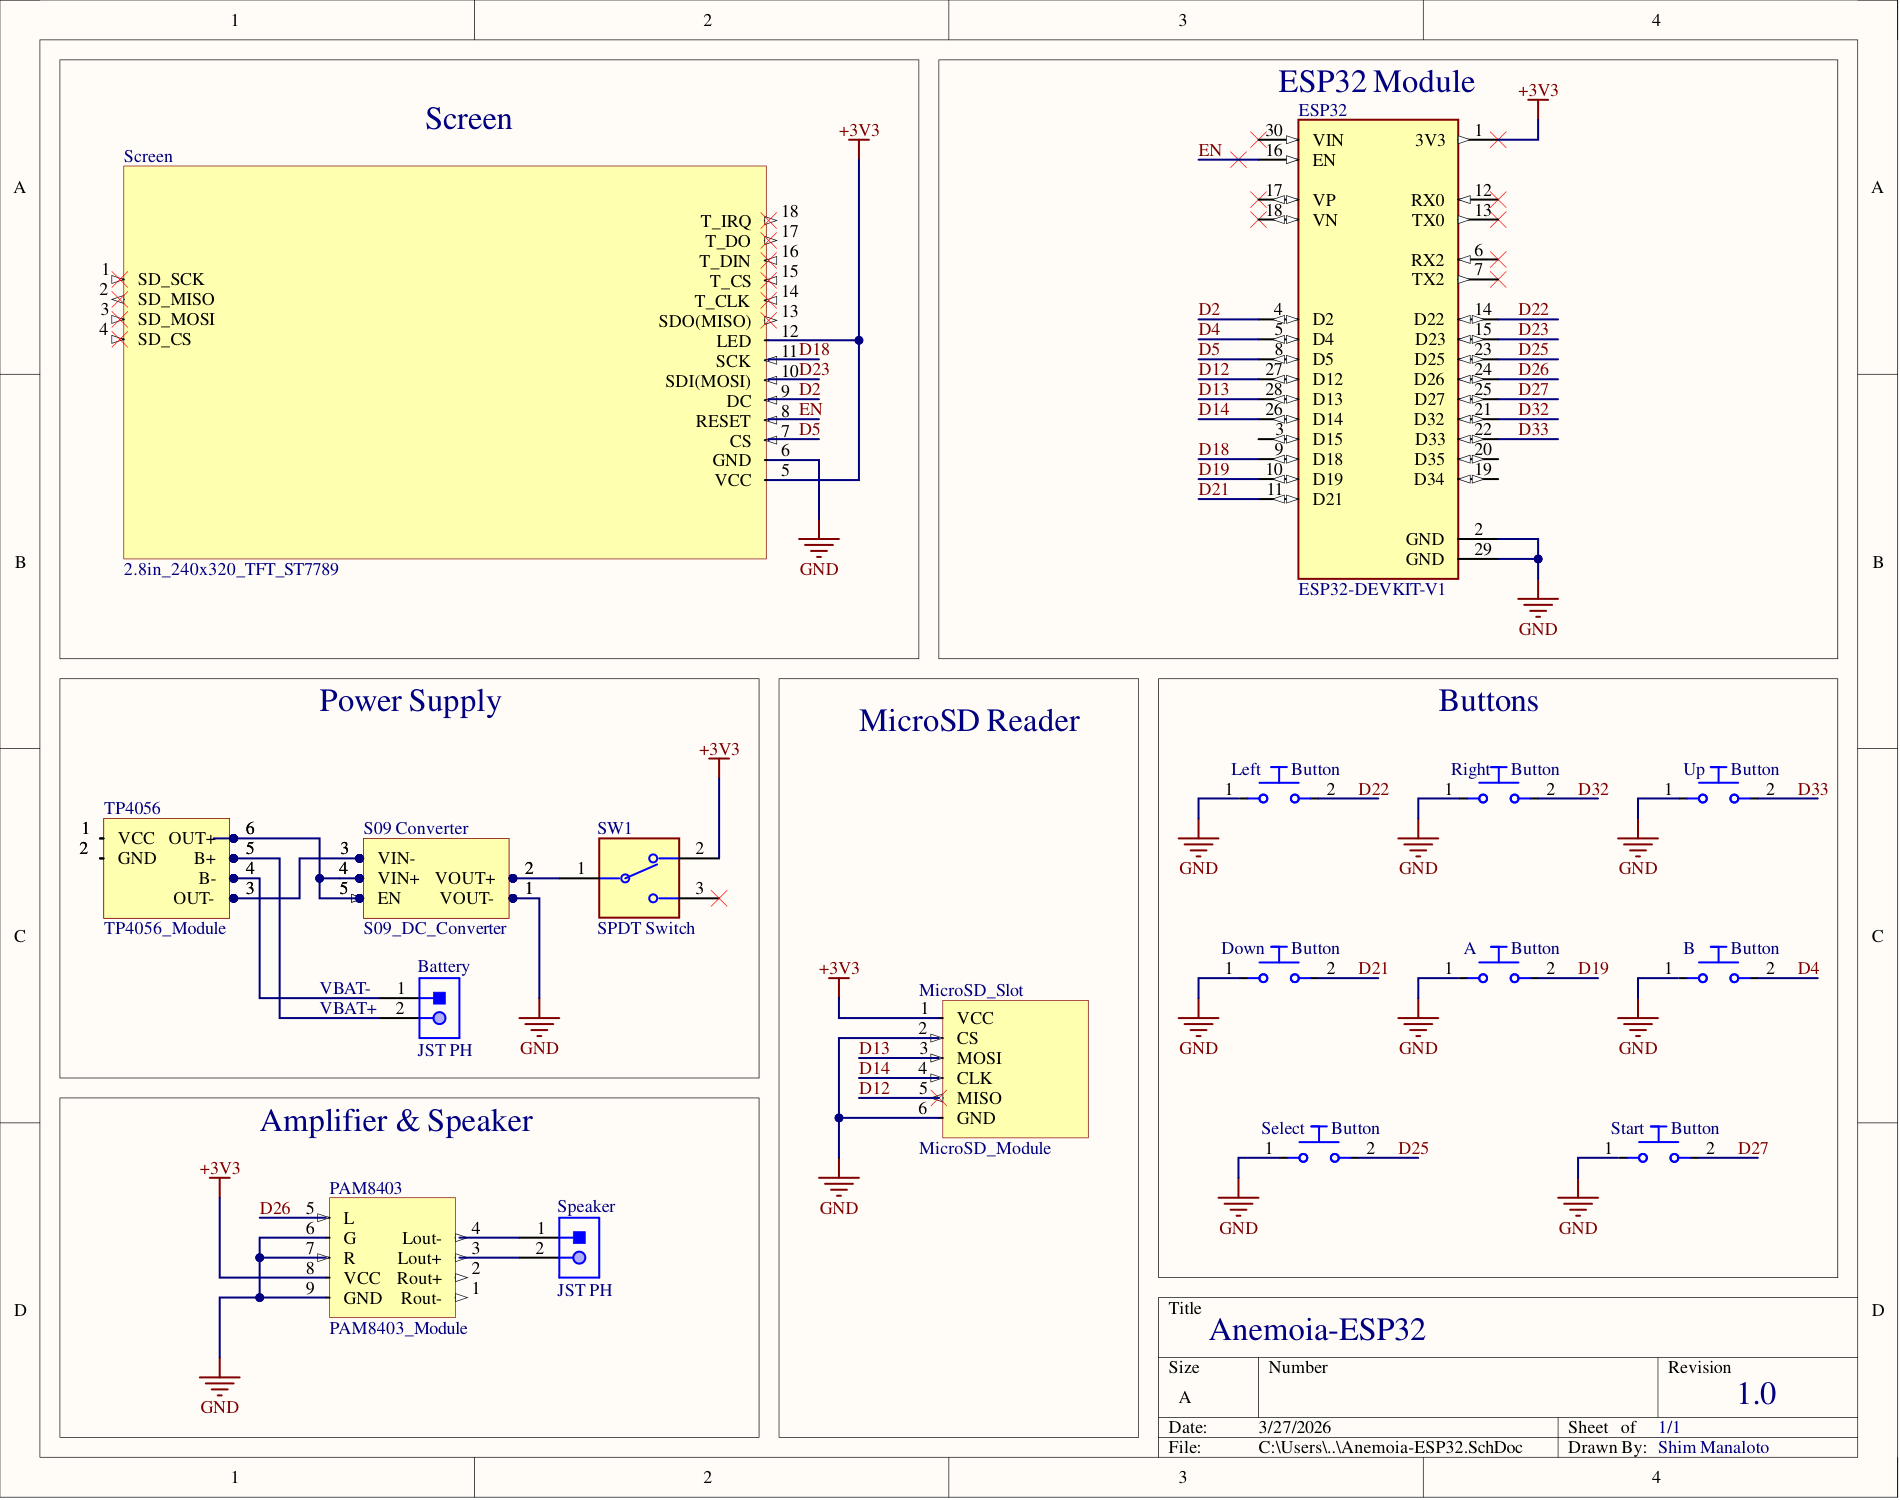Click the EN net label left of ESP32
1900x1500 pixels.
tap(1210, 151)
